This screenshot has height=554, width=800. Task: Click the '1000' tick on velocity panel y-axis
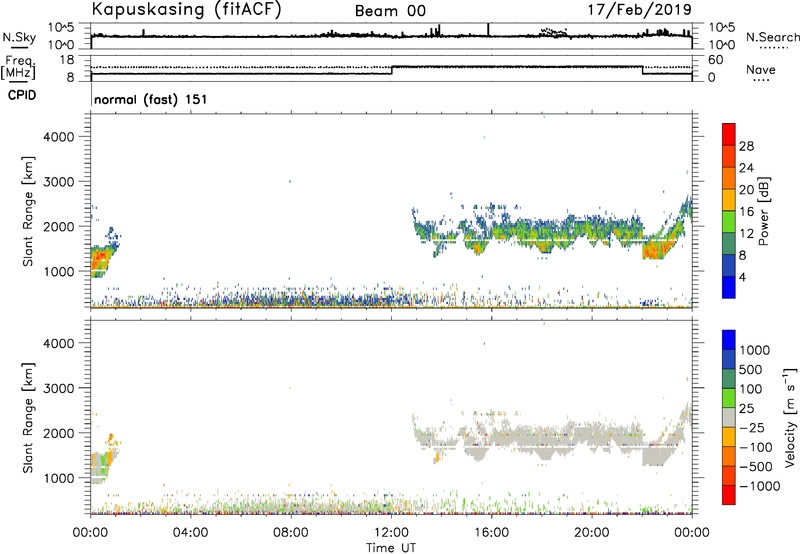pyautogui.click(x=58, y=478)
